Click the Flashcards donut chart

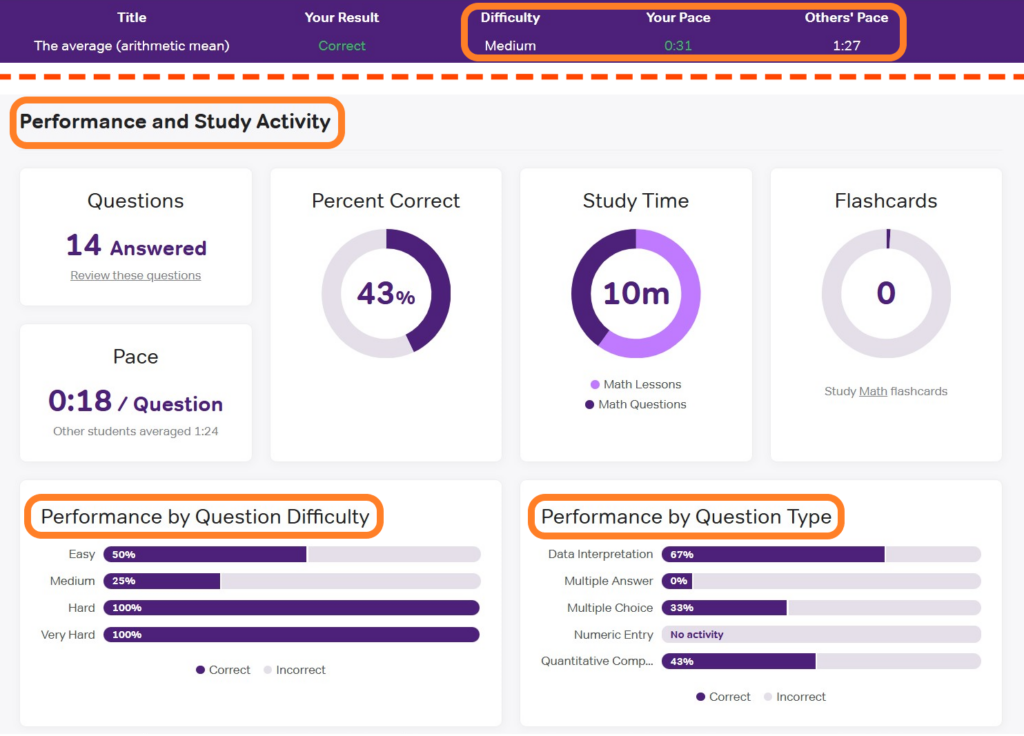886,293
